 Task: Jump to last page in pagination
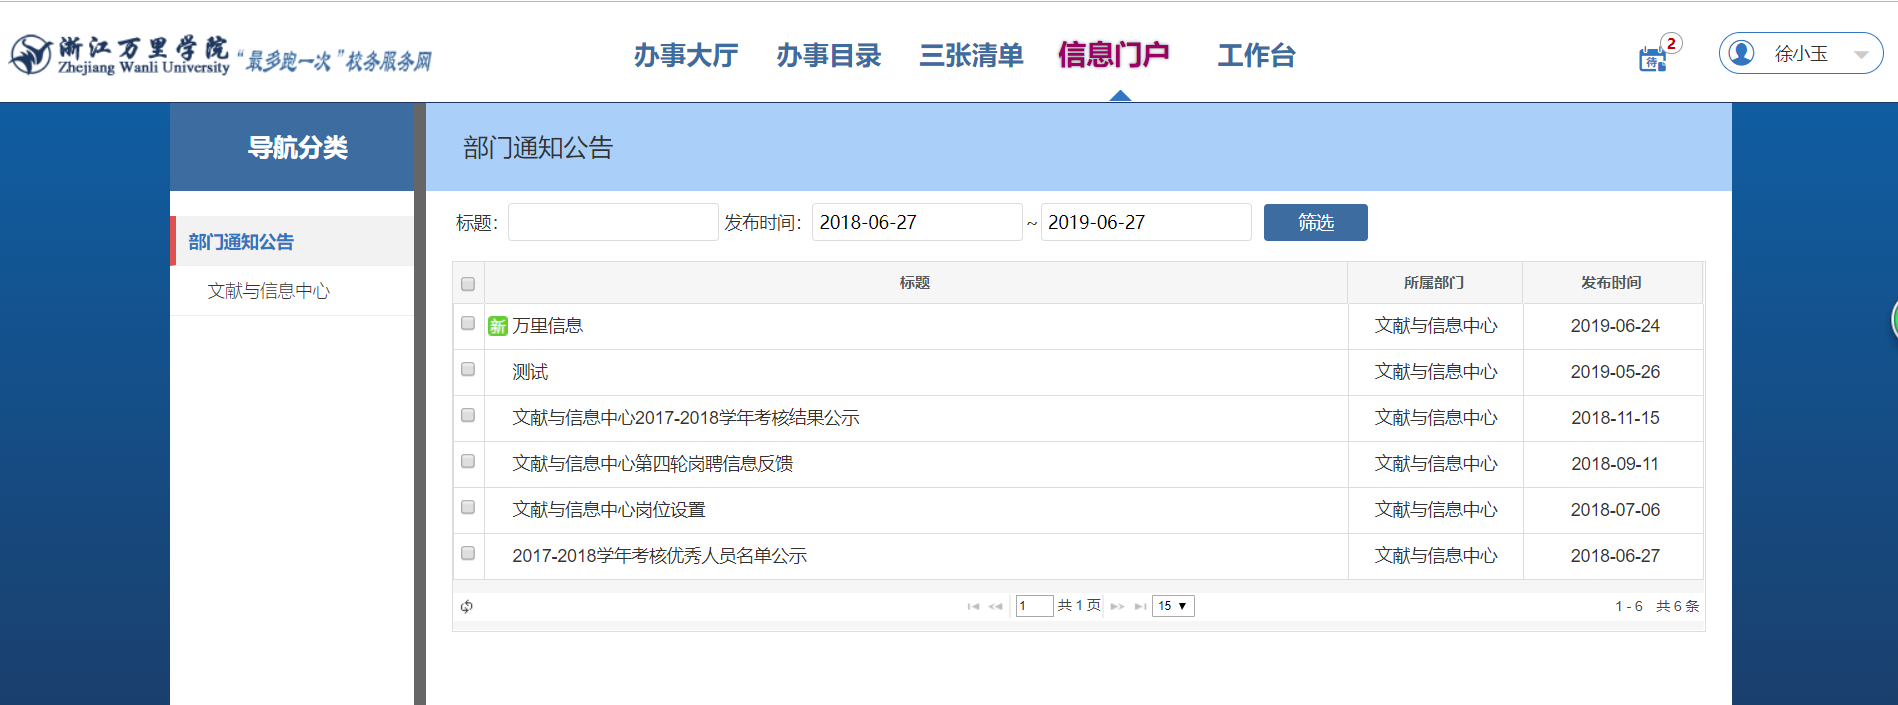tap(1140, 606)
